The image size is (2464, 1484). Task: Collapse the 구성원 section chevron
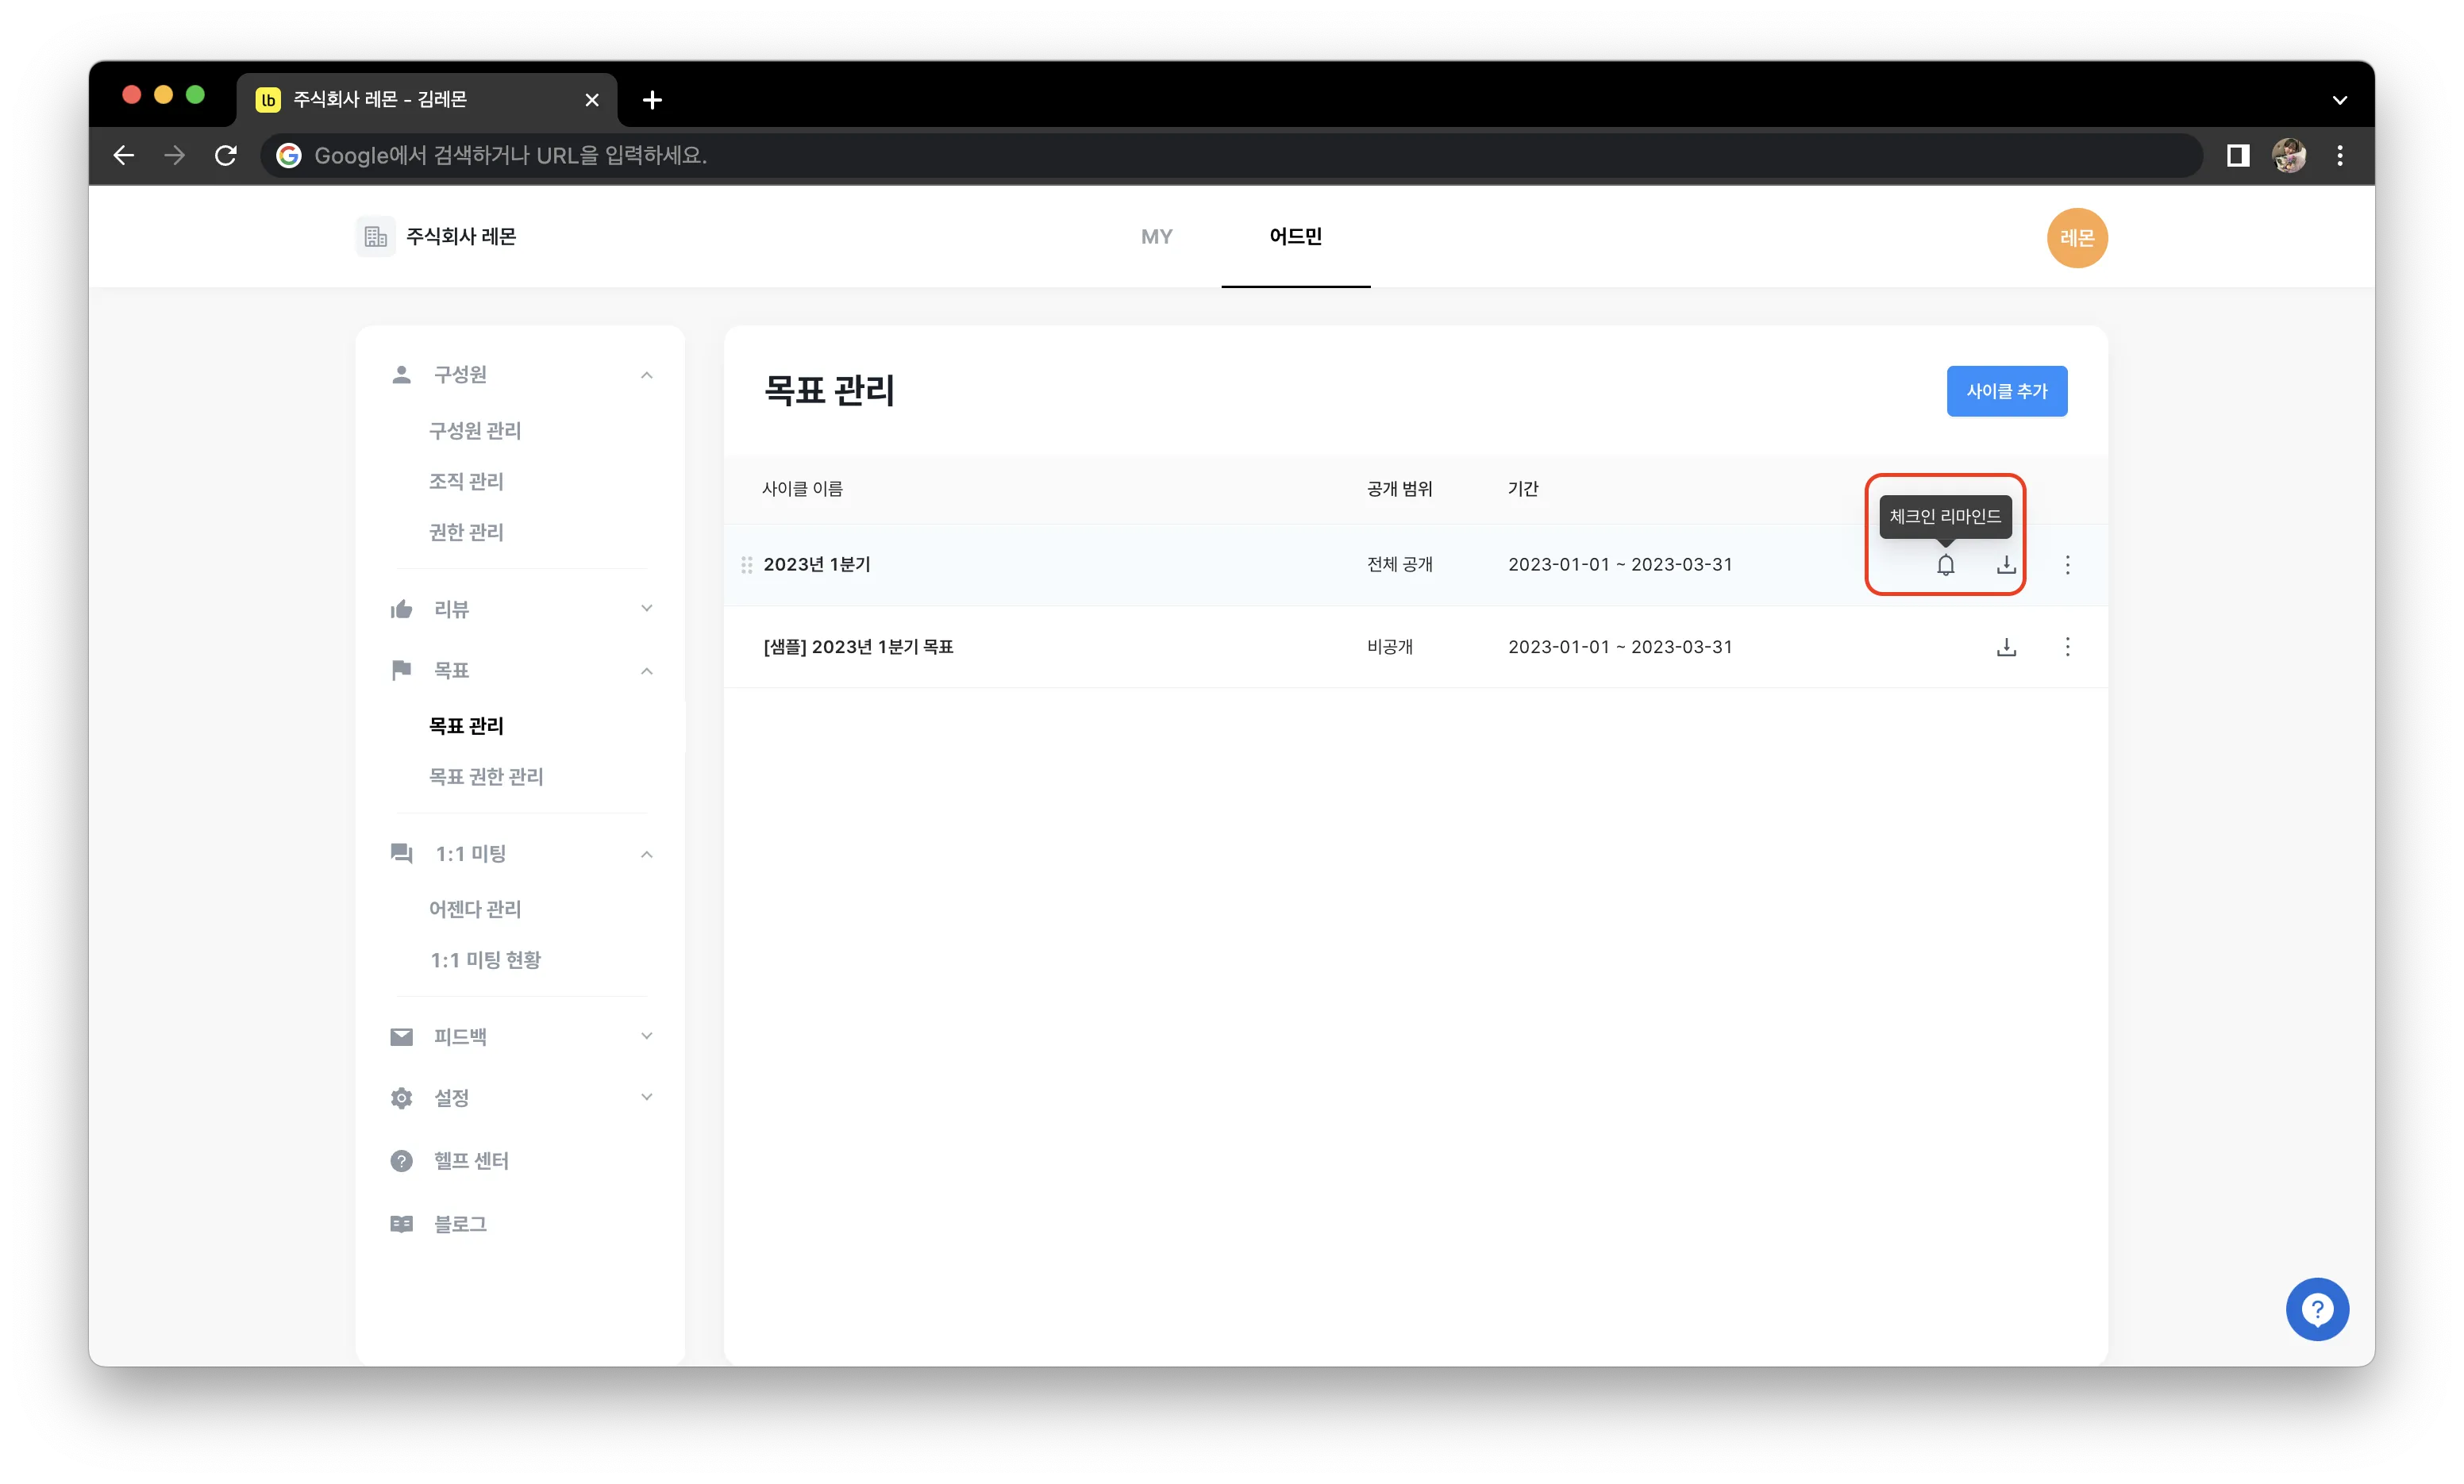pyautogui.click(x=646, y=375)
